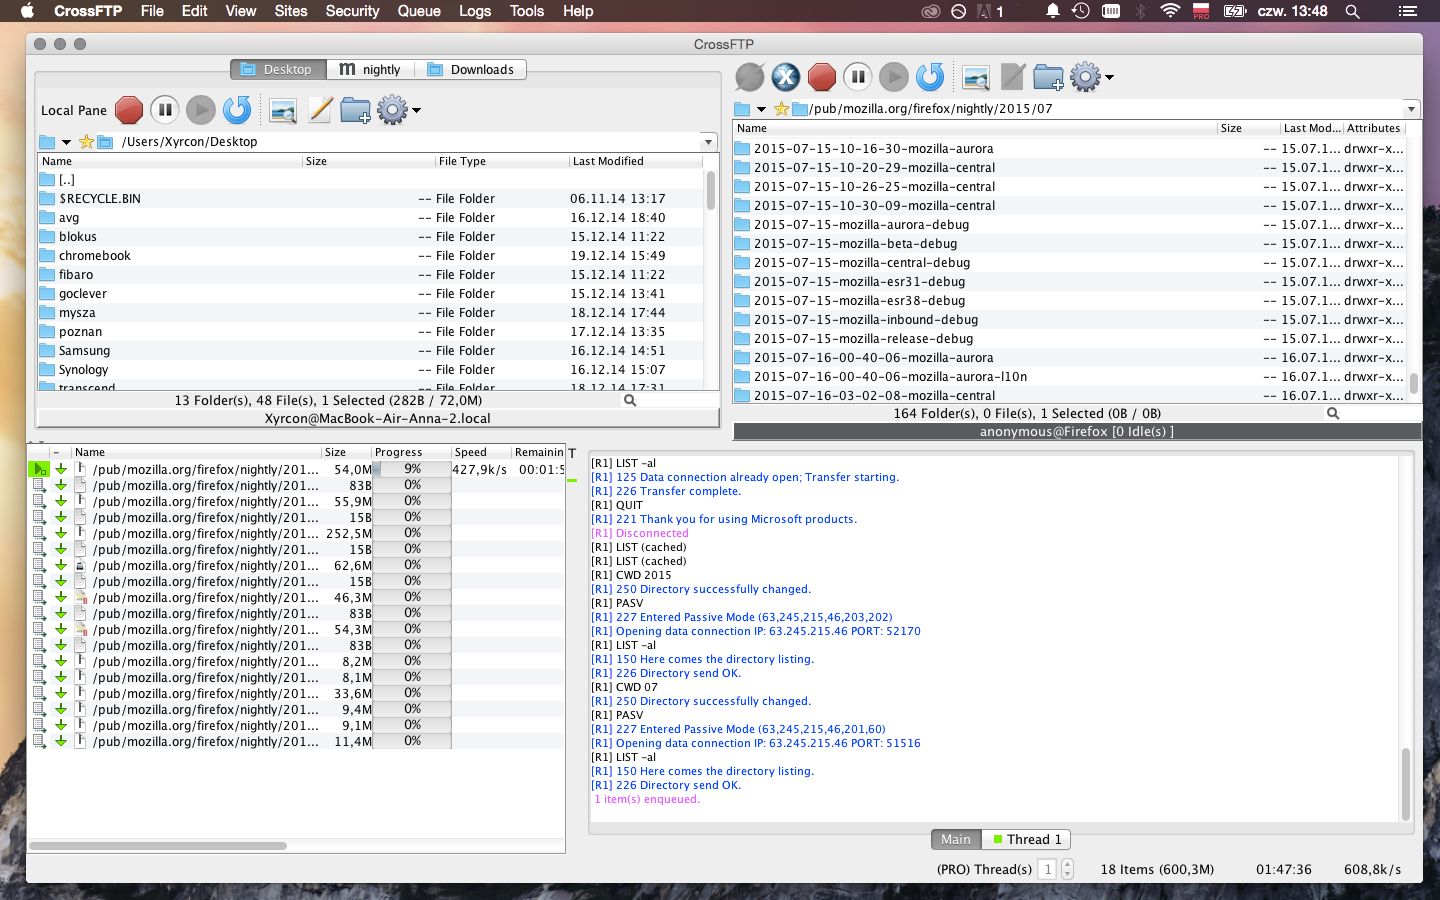
Task: Open the Local Pane image view icon
Action: [x=283, y=110]
